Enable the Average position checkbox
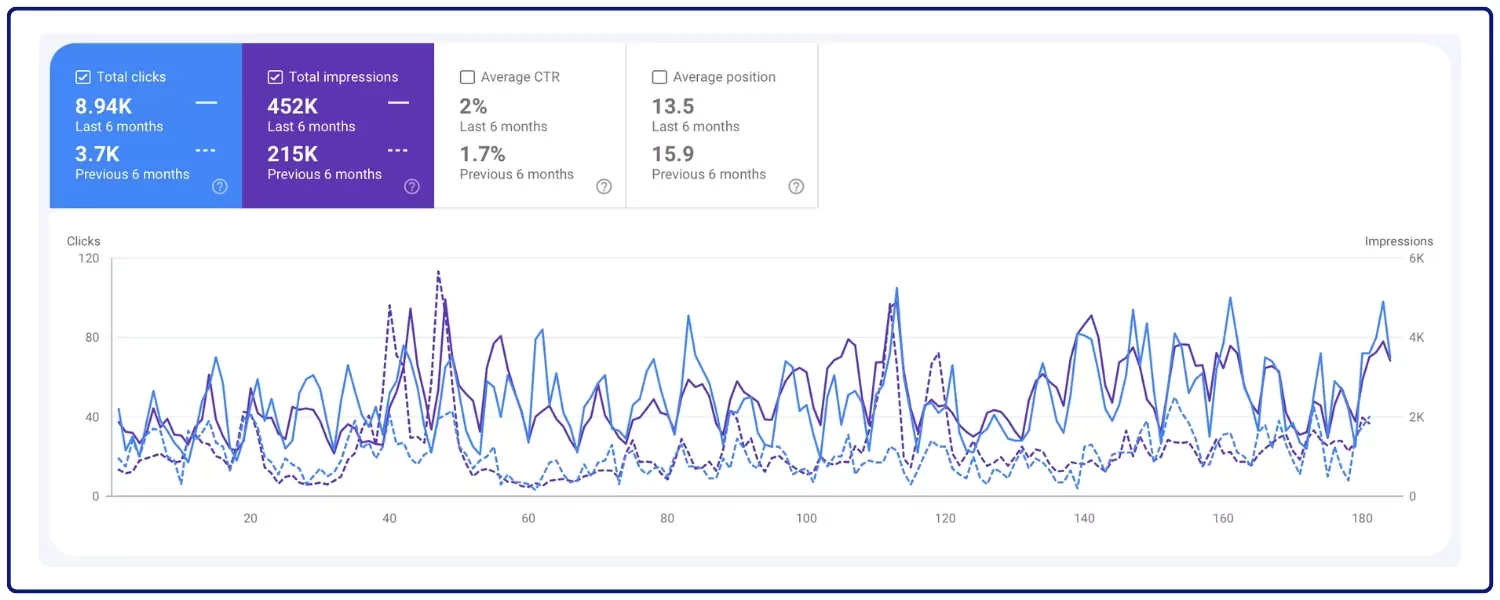 tap(659, 77)
